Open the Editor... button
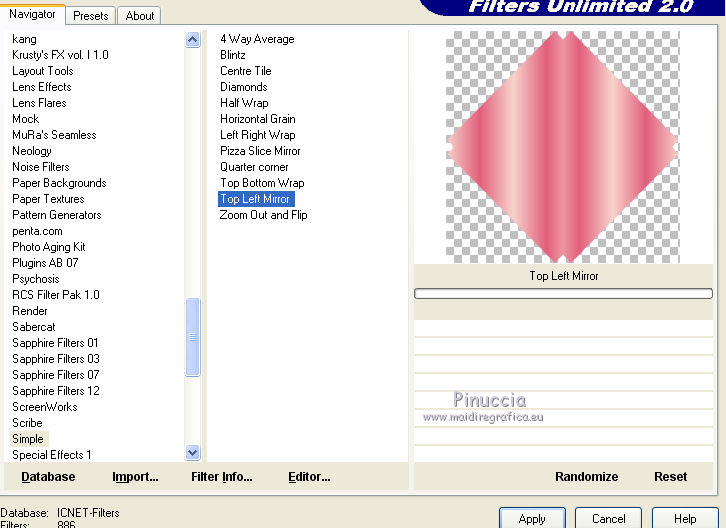The image size is (726, 528). tap(309, 477)
